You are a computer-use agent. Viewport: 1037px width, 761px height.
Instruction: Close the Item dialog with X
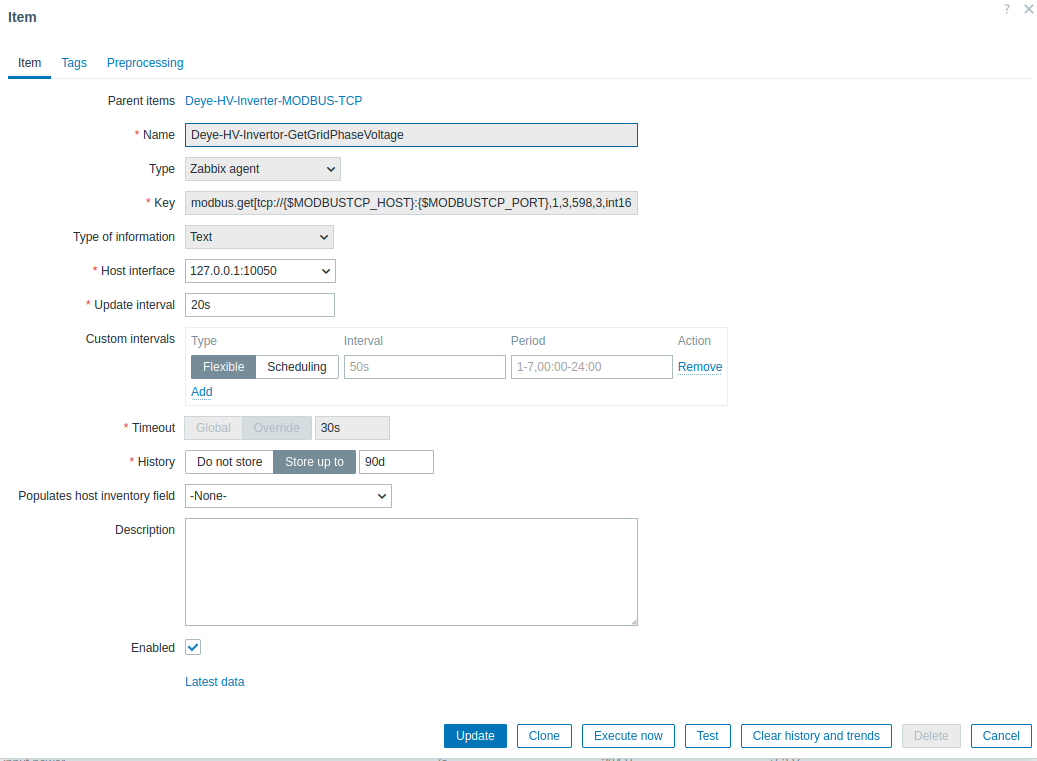point(1028,9)
